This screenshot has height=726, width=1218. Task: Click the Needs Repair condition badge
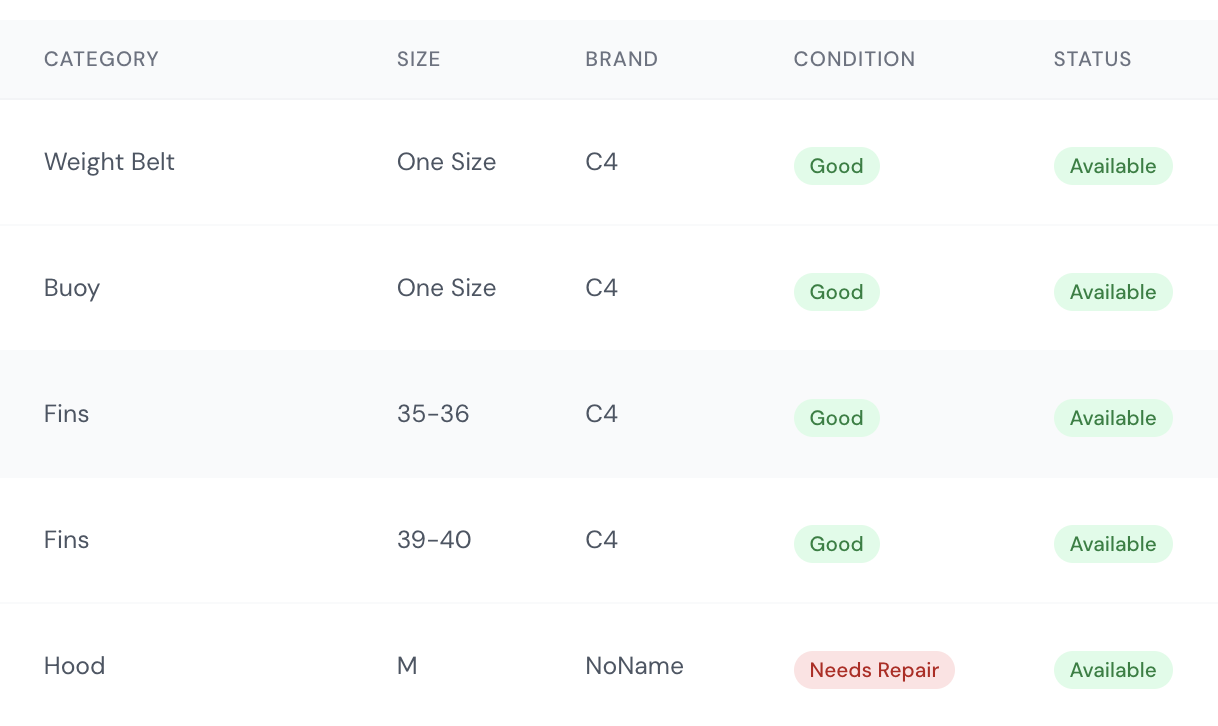point(874,670)
